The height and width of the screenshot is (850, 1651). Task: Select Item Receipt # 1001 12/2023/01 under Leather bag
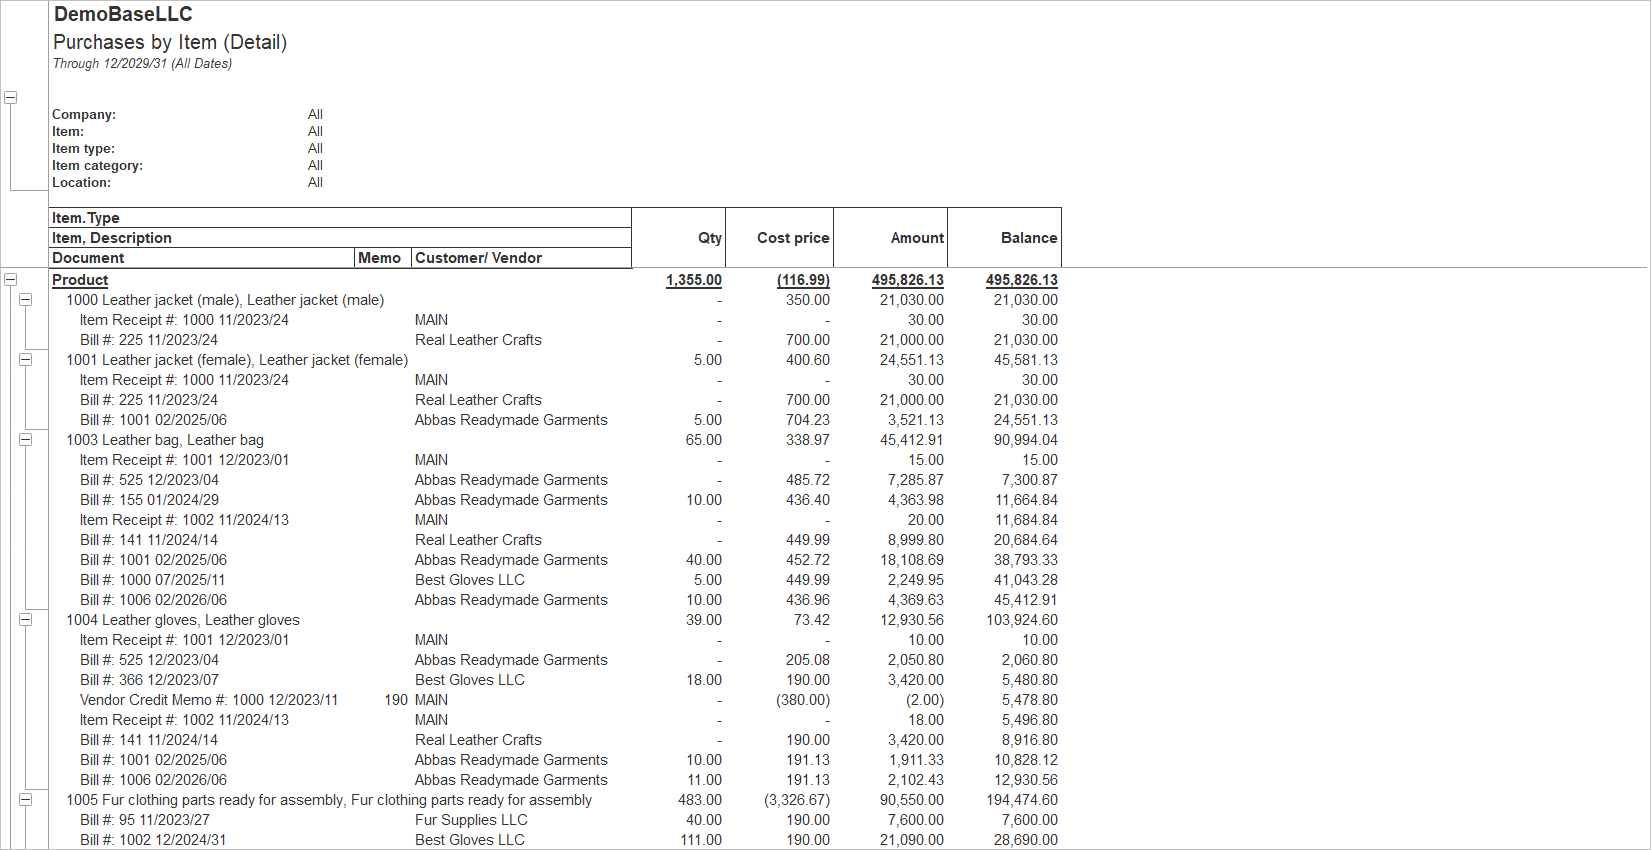(184, 460)
